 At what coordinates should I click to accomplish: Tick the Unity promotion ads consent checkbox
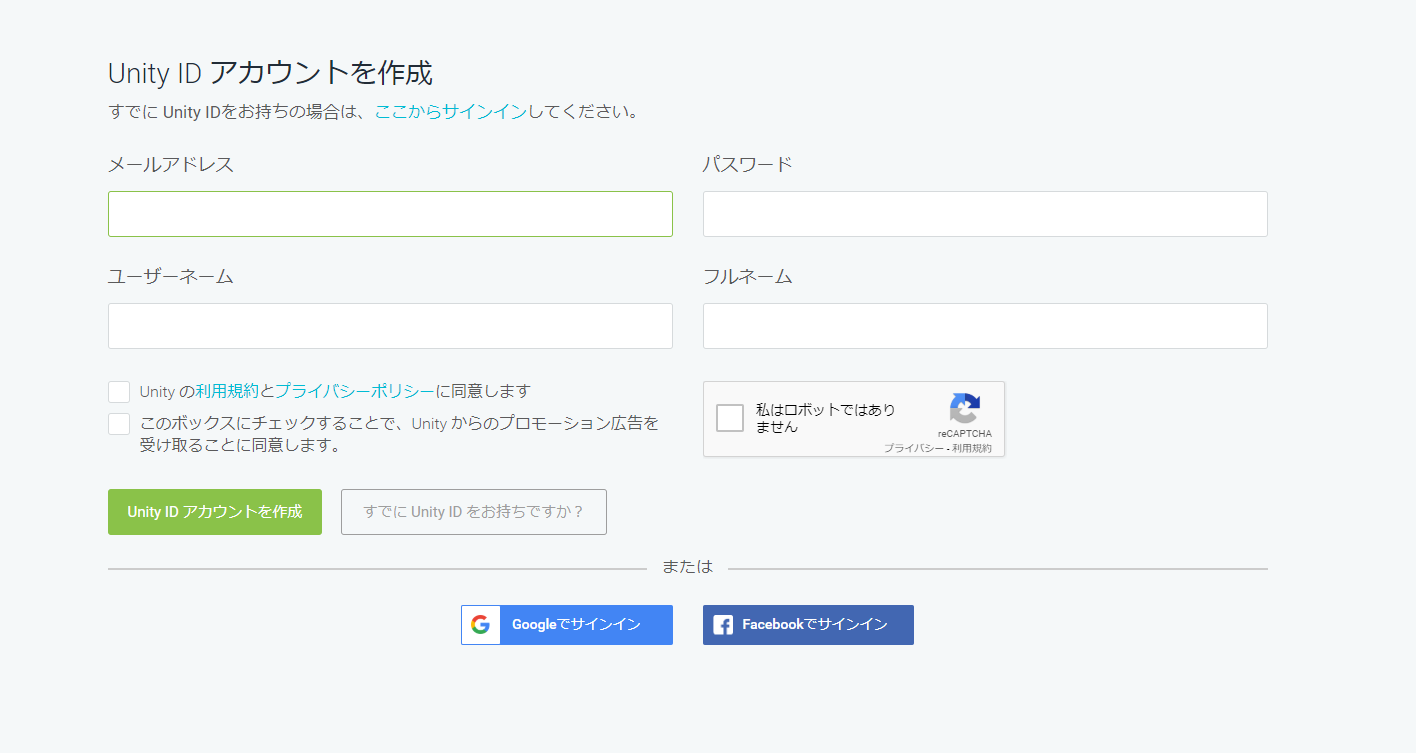(x=119, y=424)
